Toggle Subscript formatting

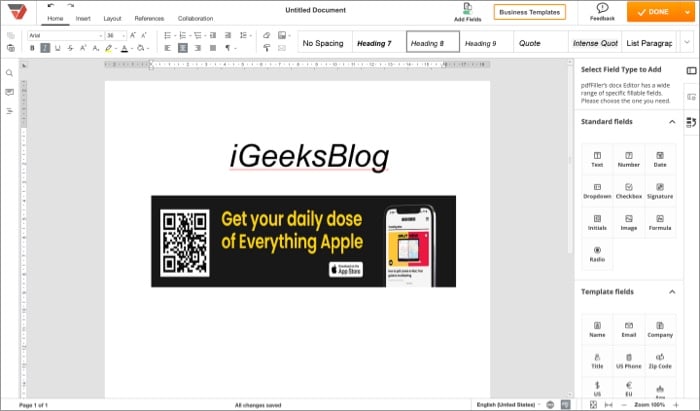pyautogui.click(x=96, y=48)
